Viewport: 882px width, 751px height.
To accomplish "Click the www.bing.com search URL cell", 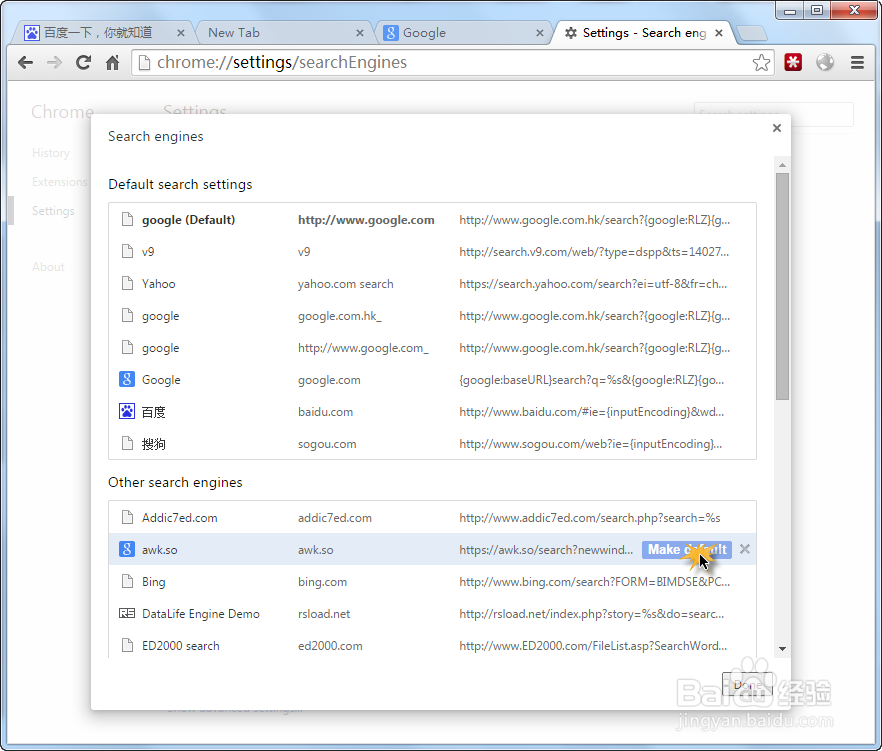I will pos(595,582).
